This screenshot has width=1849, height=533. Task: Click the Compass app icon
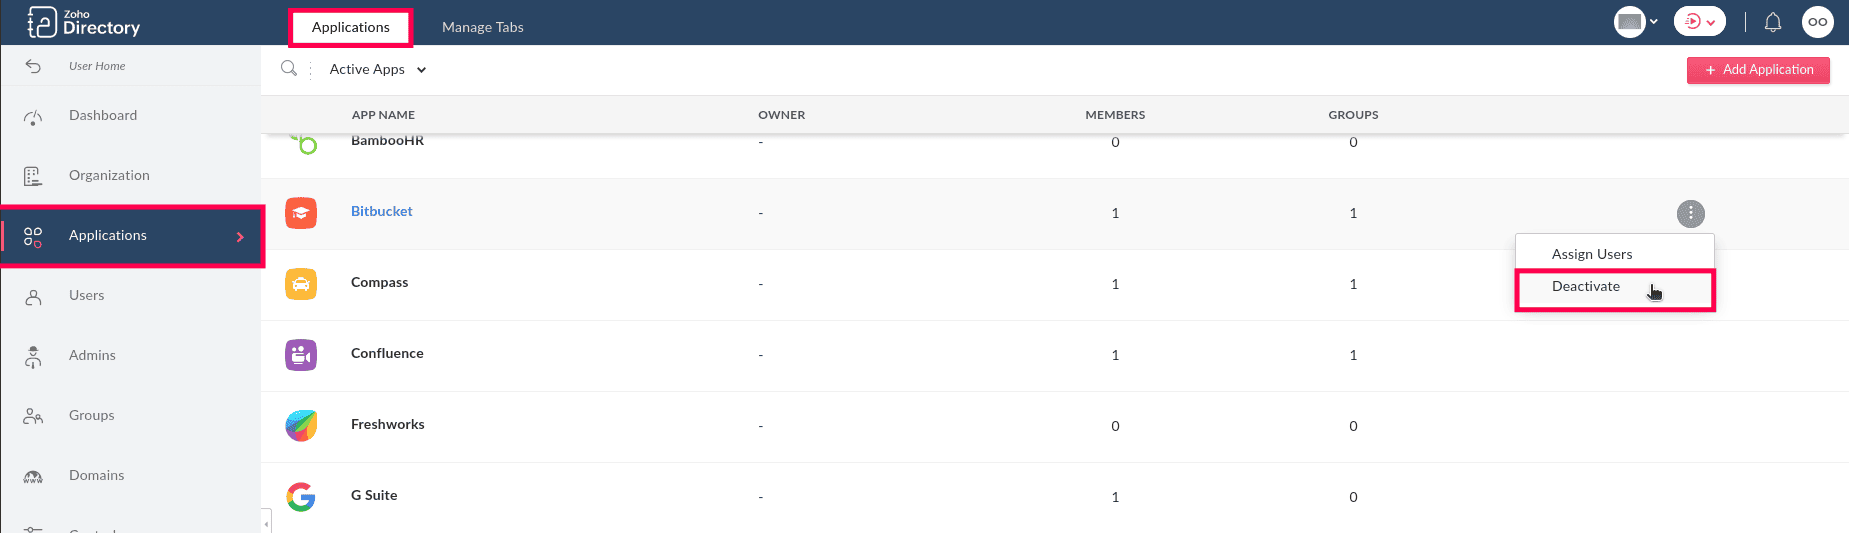[x=301, y=284]
